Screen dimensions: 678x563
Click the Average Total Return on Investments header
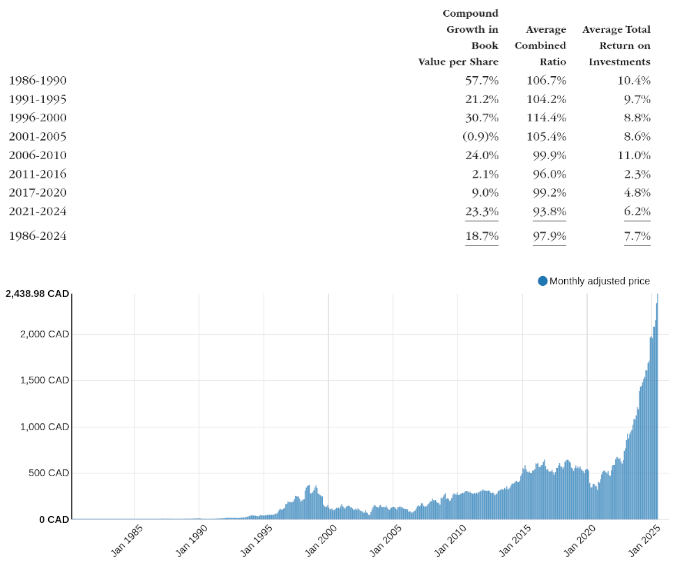tap(616, 45)
